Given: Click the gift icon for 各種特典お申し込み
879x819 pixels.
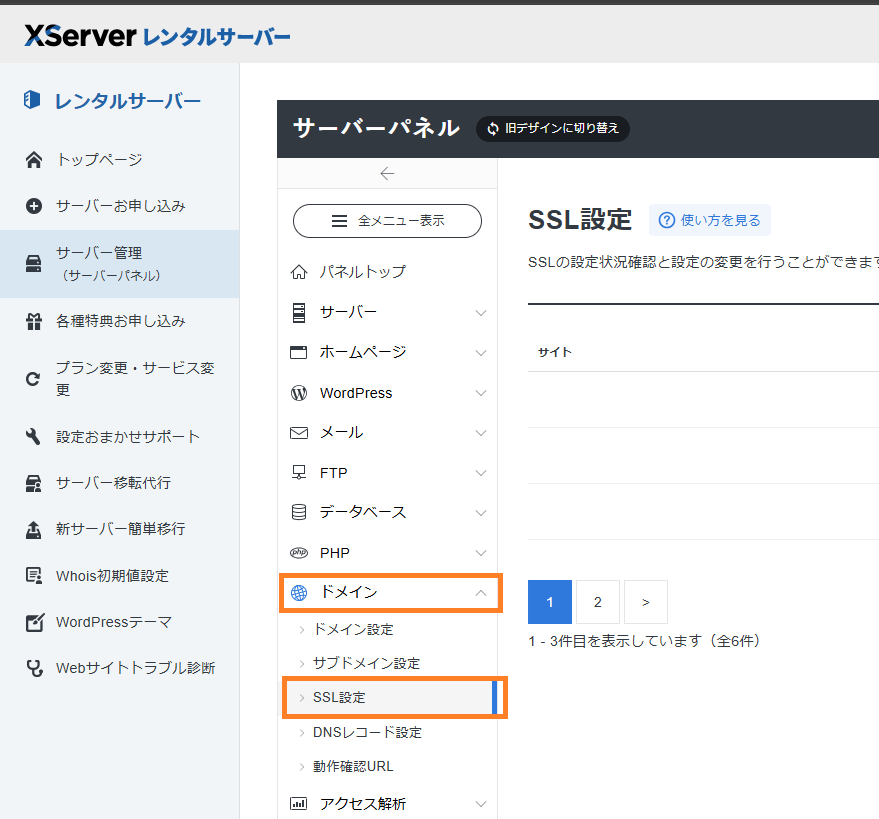Looking at the screenshot, I should tap(34, 321).
